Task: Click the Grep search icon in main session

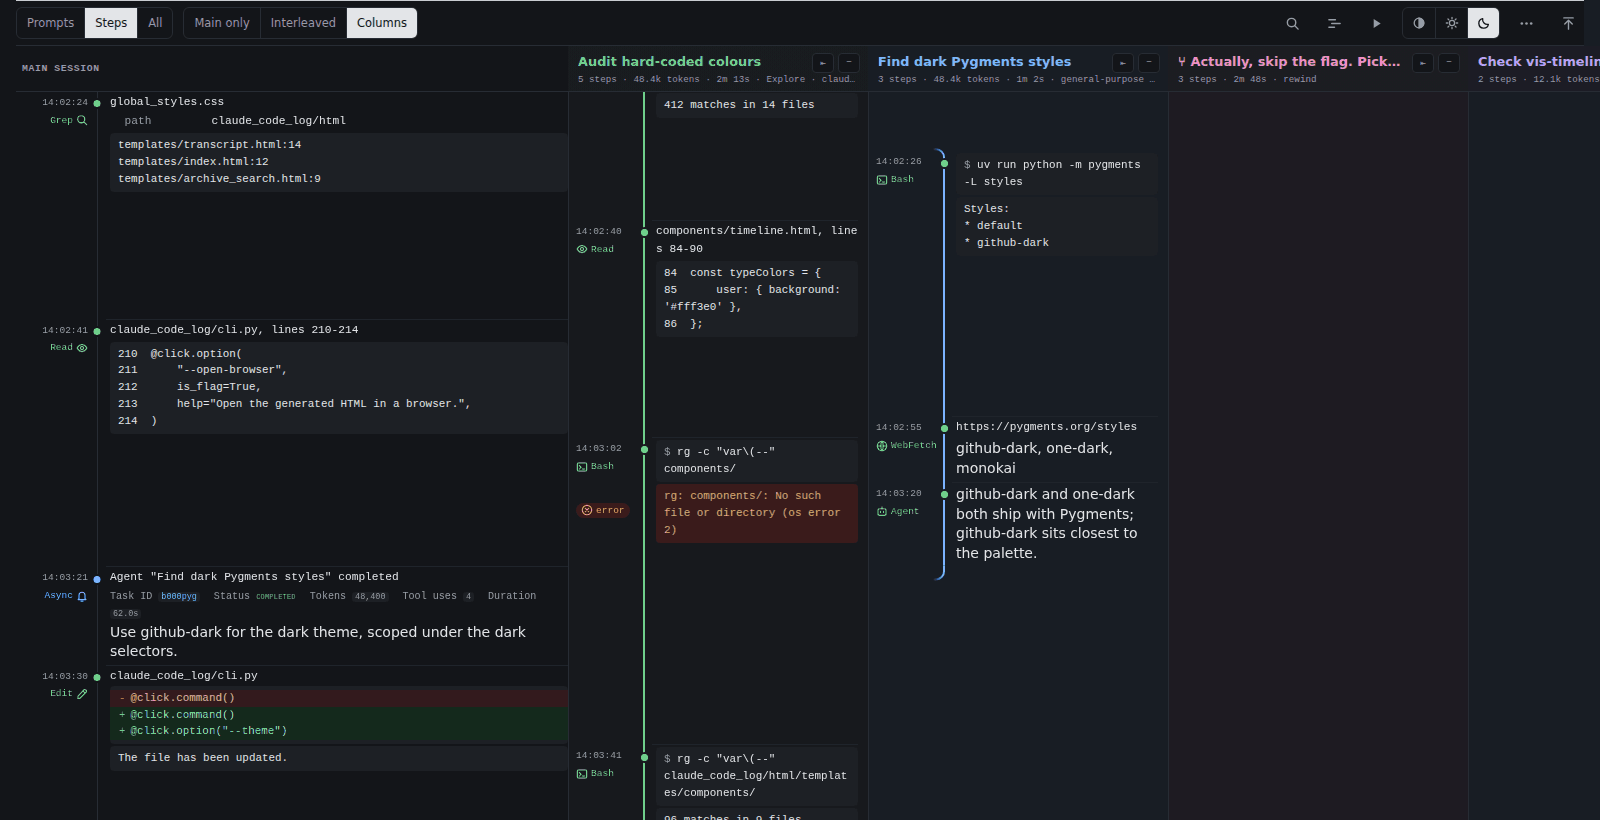Action: click(x=82, y=120)
